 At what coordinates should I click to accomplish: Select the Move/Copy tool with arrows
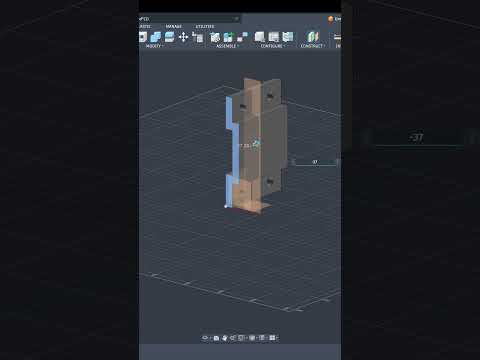[x=183, y=37]
